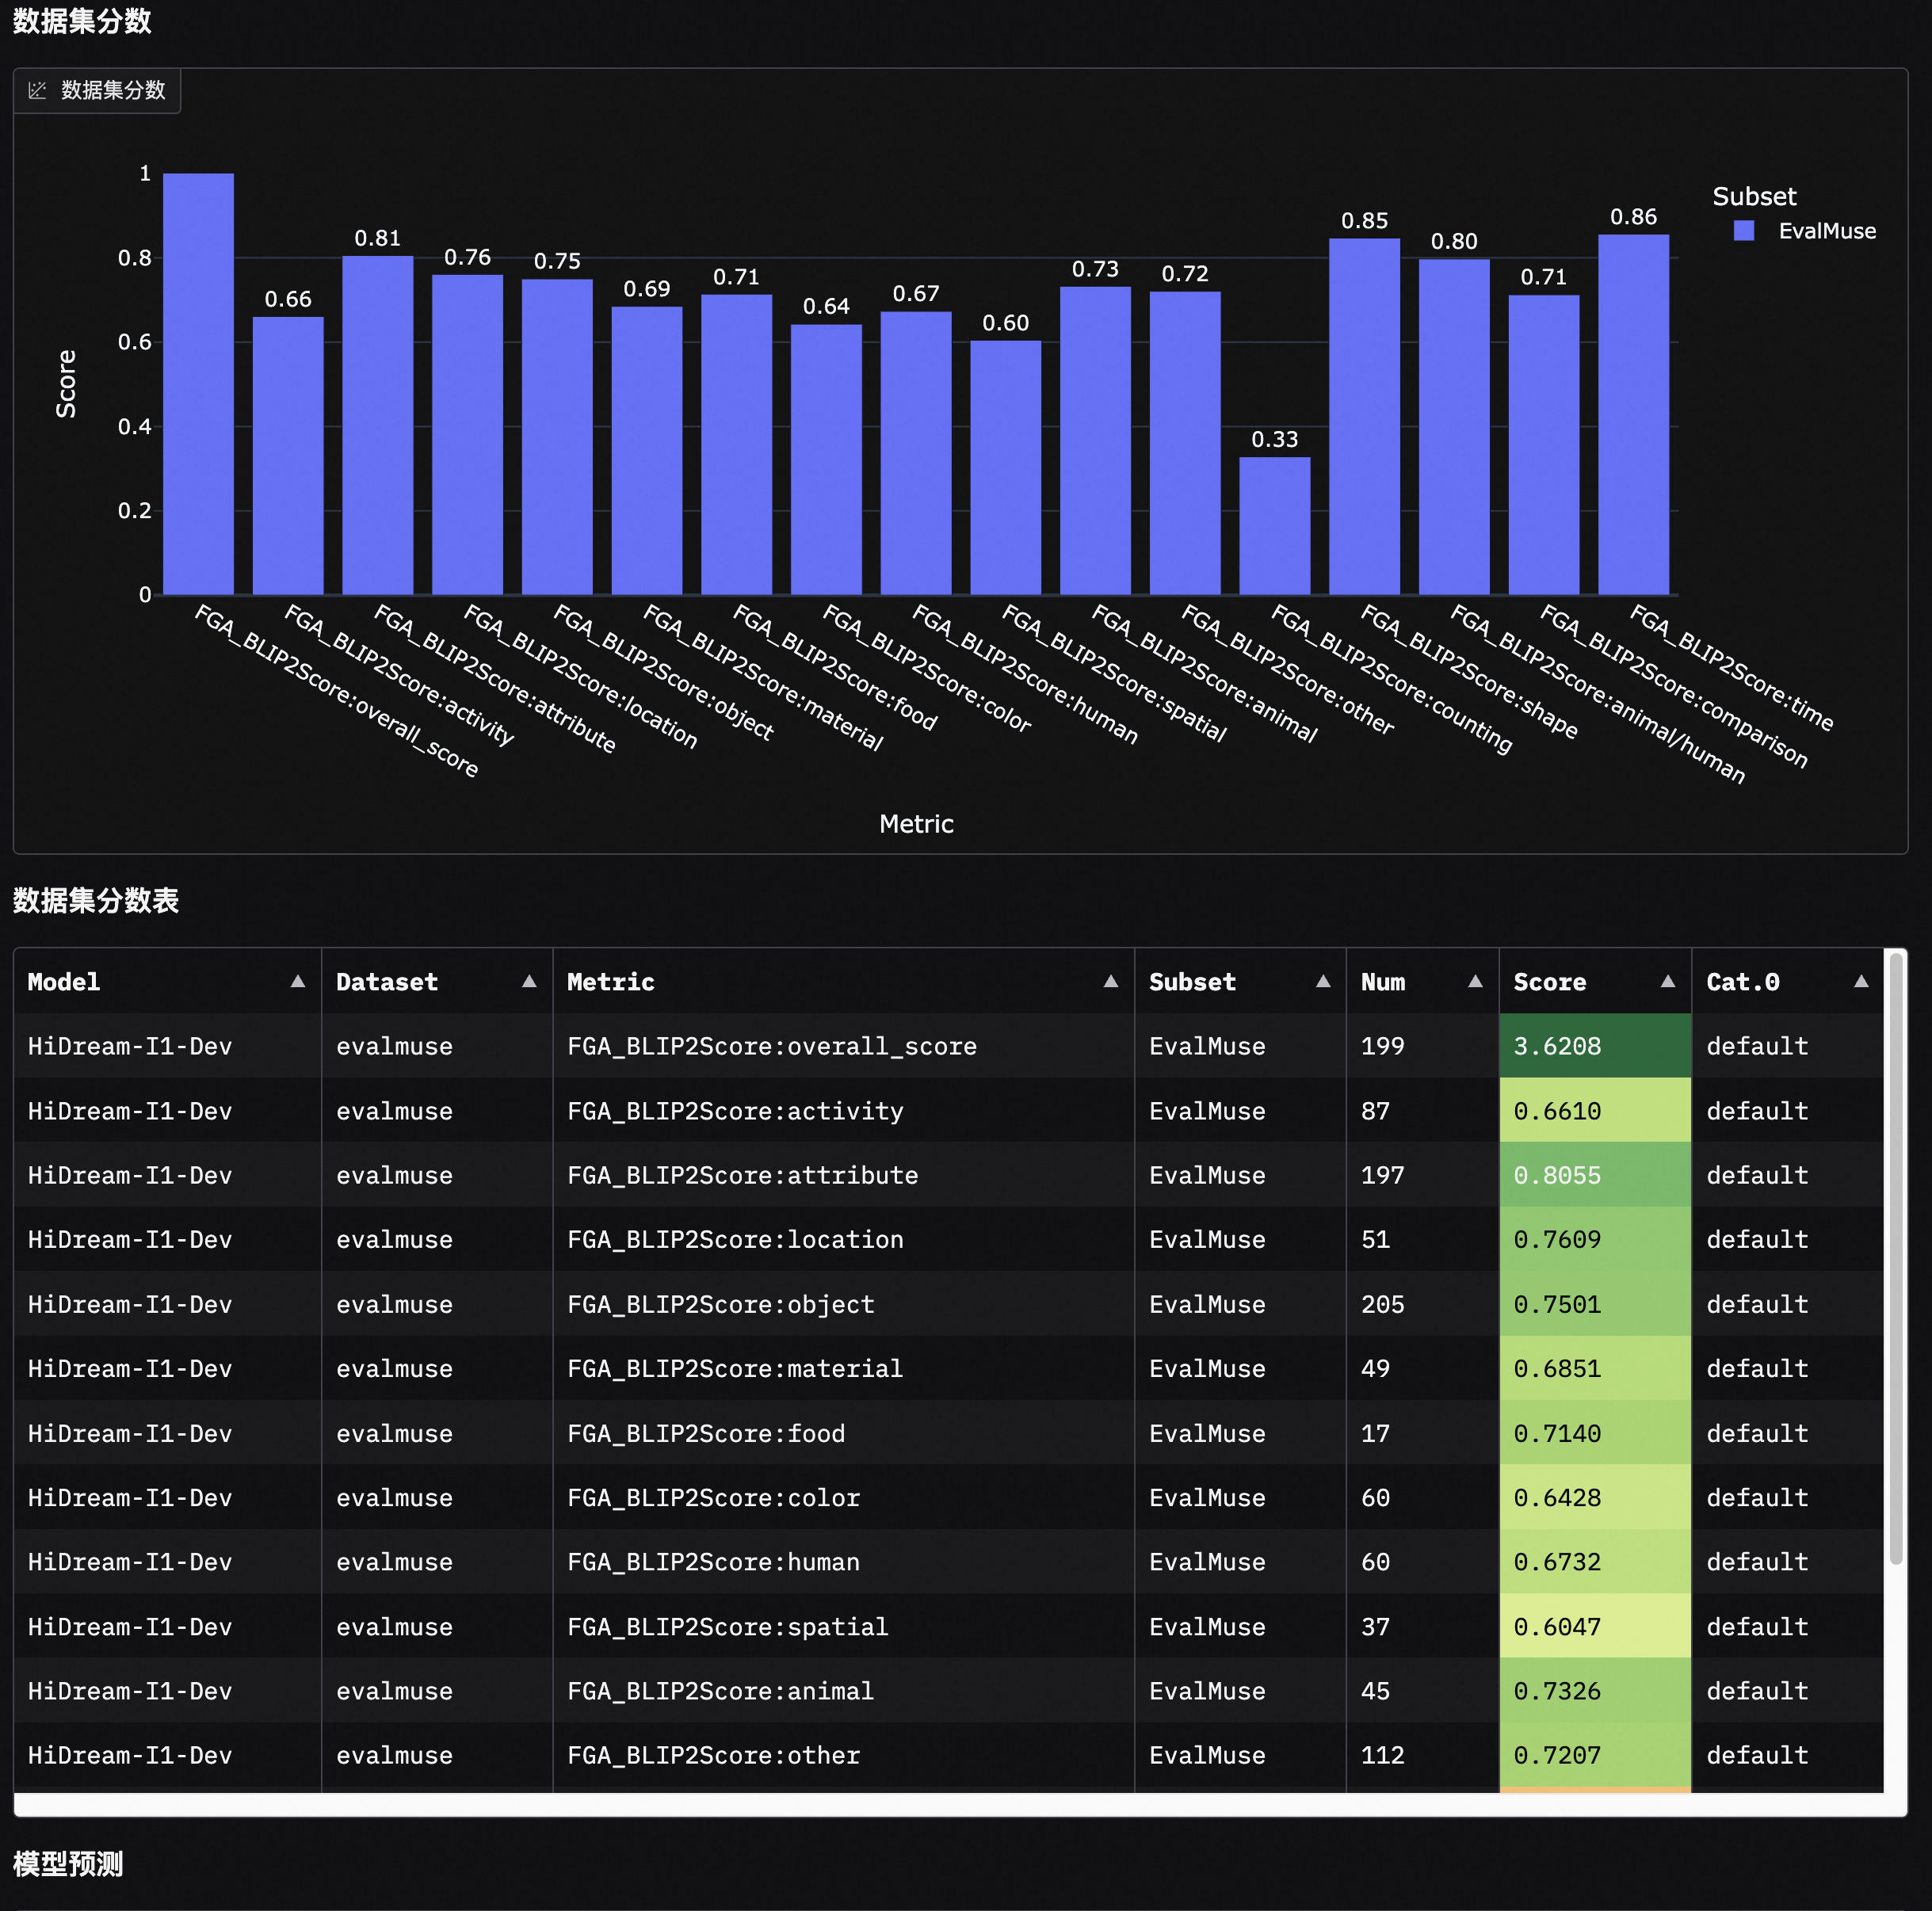Open the 数据集分数 plot tab label

click(113, 91)
